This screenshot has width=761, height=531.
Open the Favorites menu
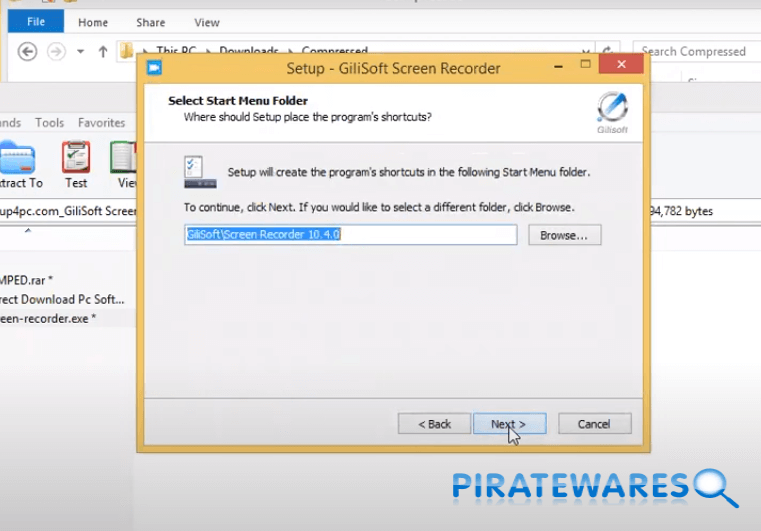(101, 123)
